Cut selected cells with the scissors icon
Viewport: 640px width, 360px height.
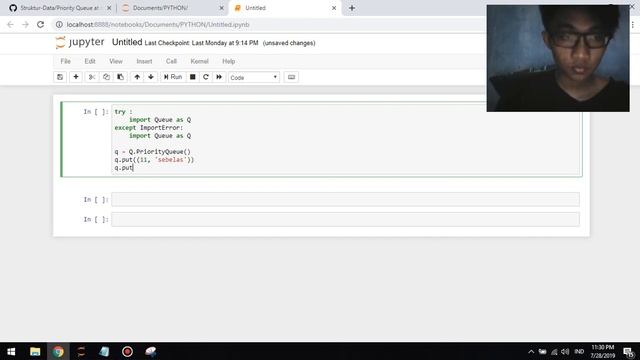(x=92, y=77)
